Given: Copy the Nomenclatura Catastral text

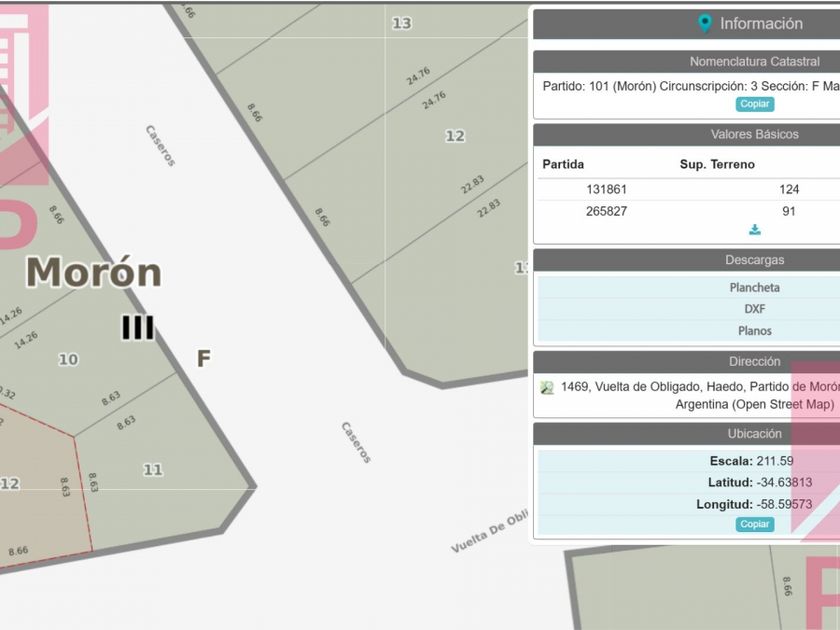Looking at the screenshot, I should [755, 104].
